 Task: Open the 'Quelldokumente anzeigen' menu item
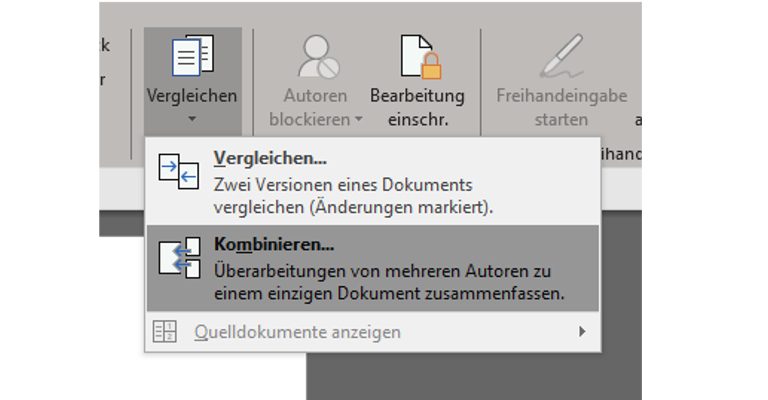coord(297,331)
